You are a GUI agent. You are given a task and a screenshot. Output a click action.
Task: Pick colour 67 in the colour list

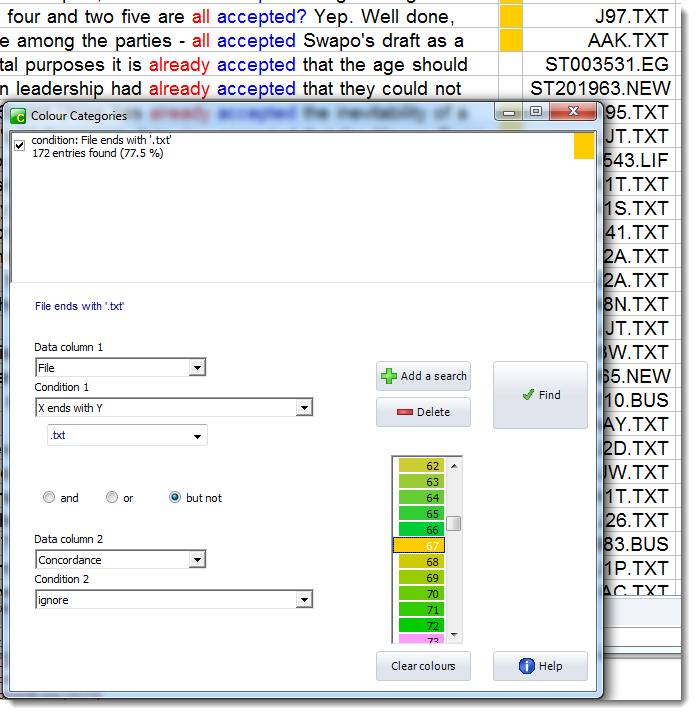point(420,546)
